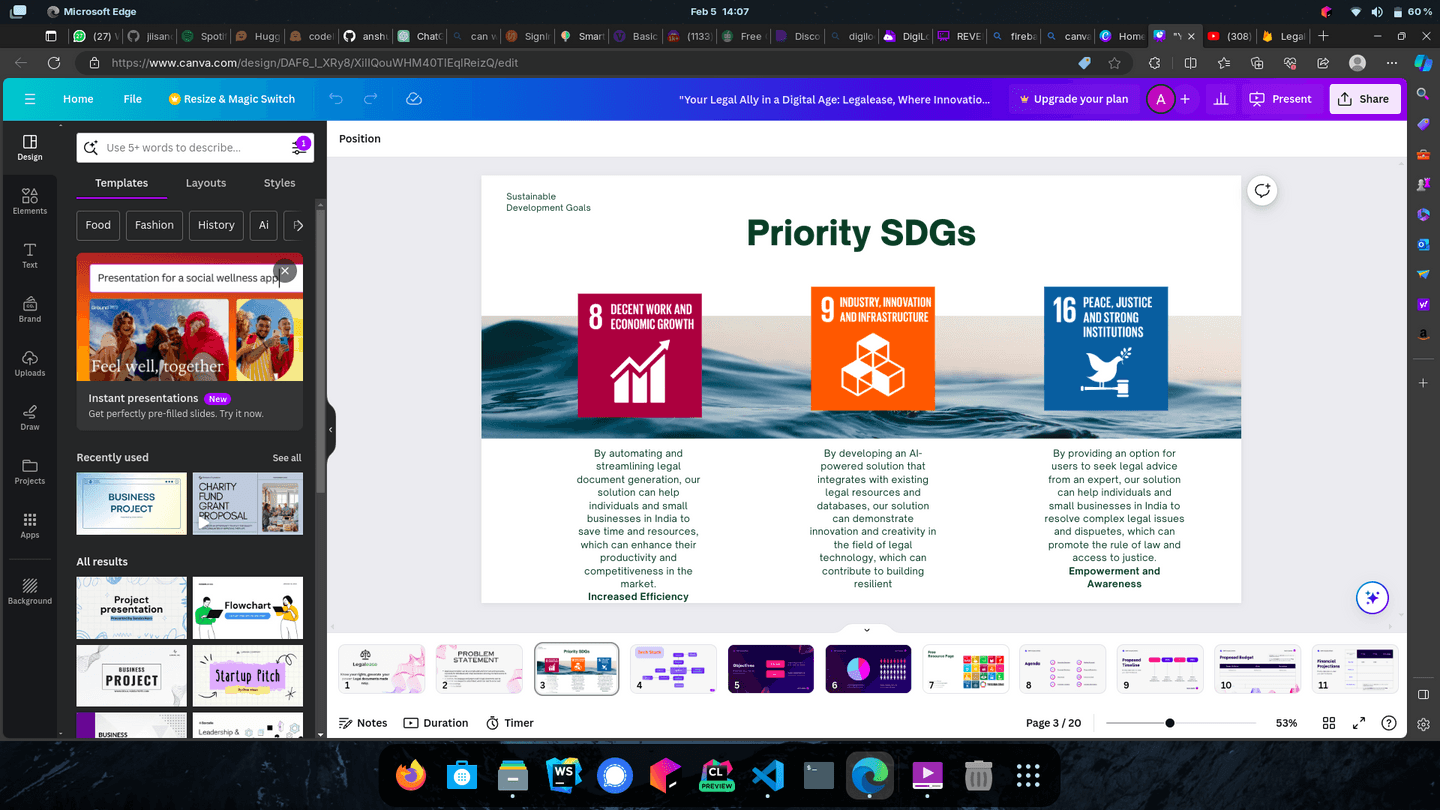This screenshot has height=810, width=1440.
Task: Click the plus icon to add collaborators
Action: tap(1185, 99)
